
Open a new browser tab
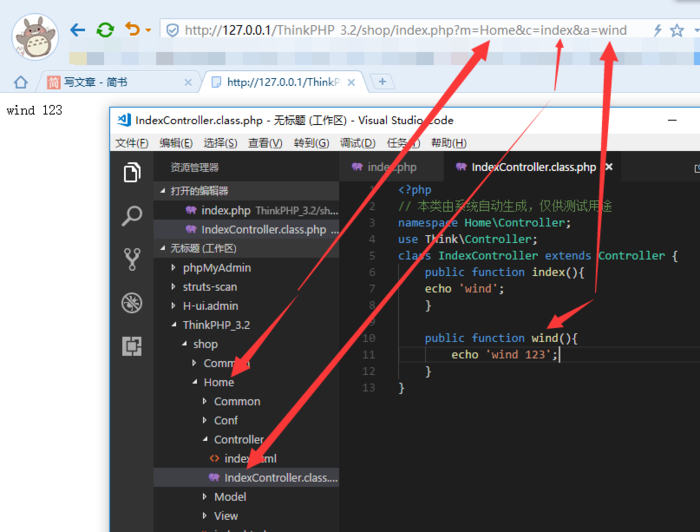pyautogui.click(x=382, y=82)
